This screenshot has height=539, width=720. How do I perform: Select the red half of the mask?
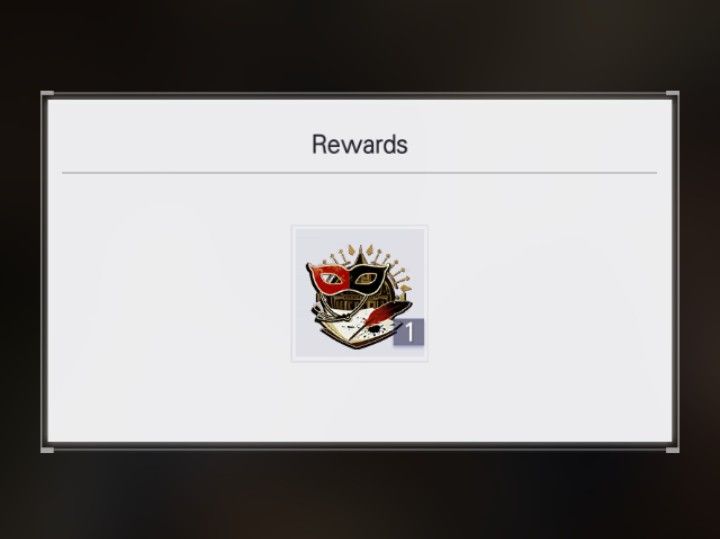click(x=329, y=279)
